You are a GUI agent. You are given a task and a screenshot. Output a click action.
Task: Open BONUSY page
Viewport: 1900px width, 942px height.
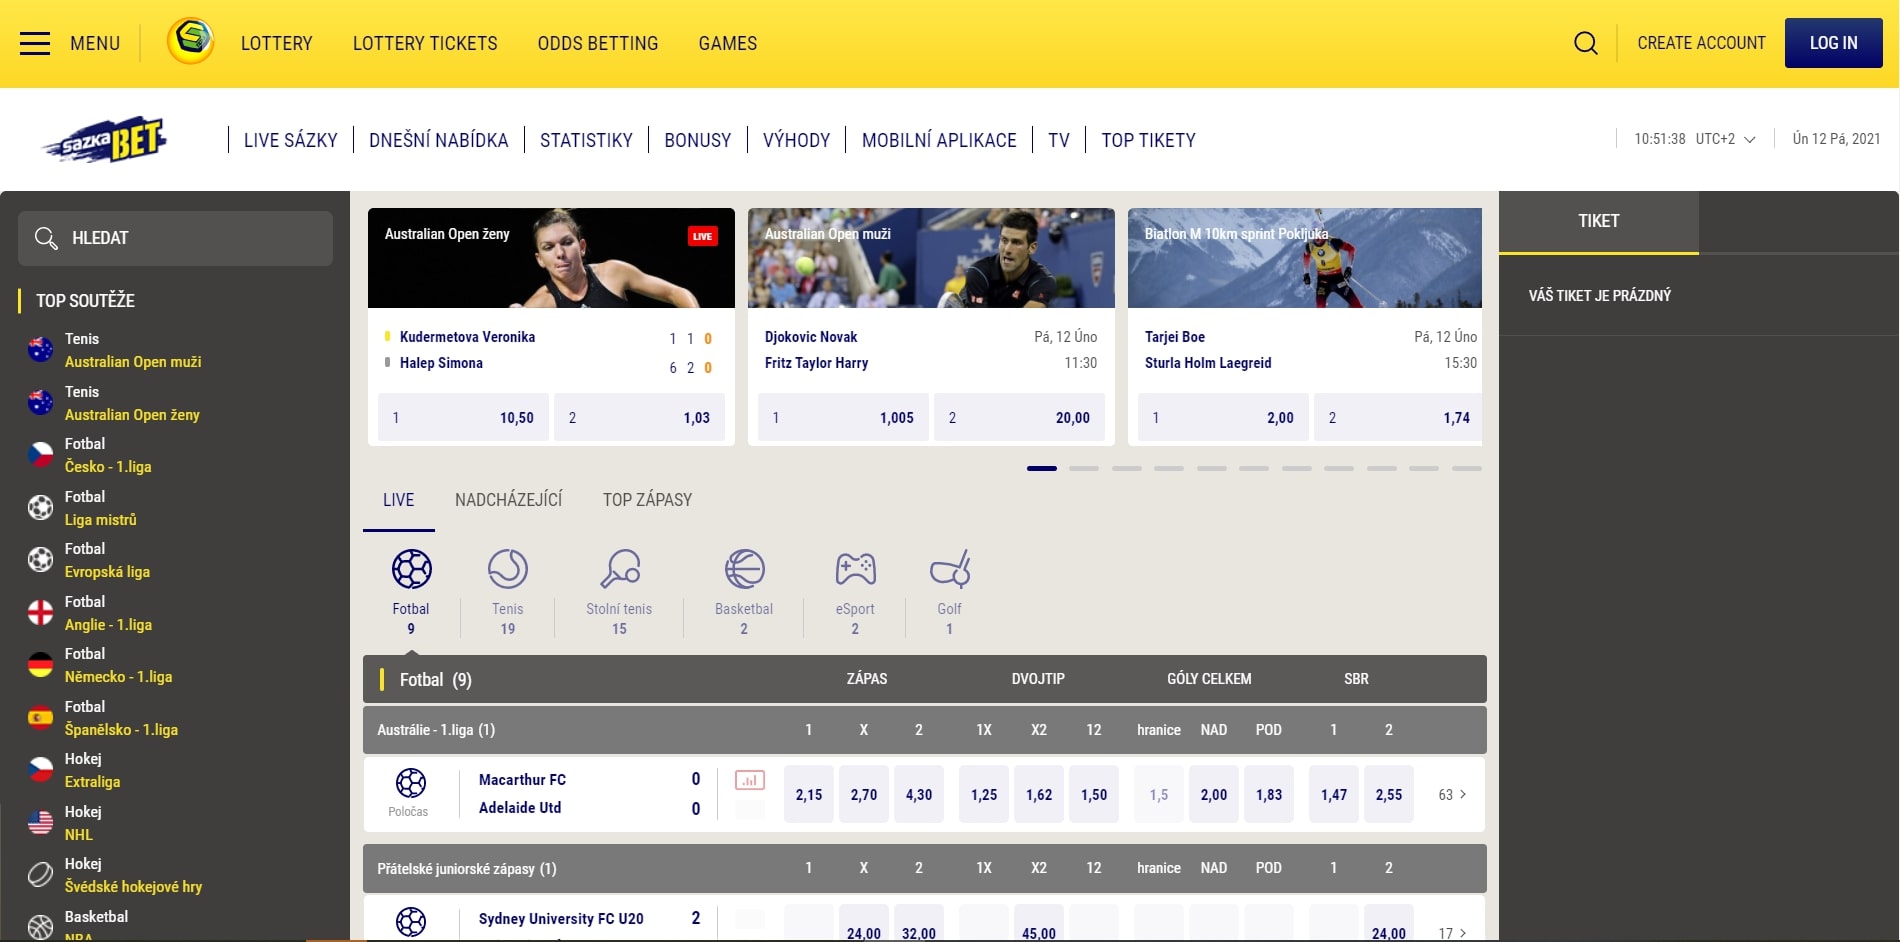[x=698, y=140]
